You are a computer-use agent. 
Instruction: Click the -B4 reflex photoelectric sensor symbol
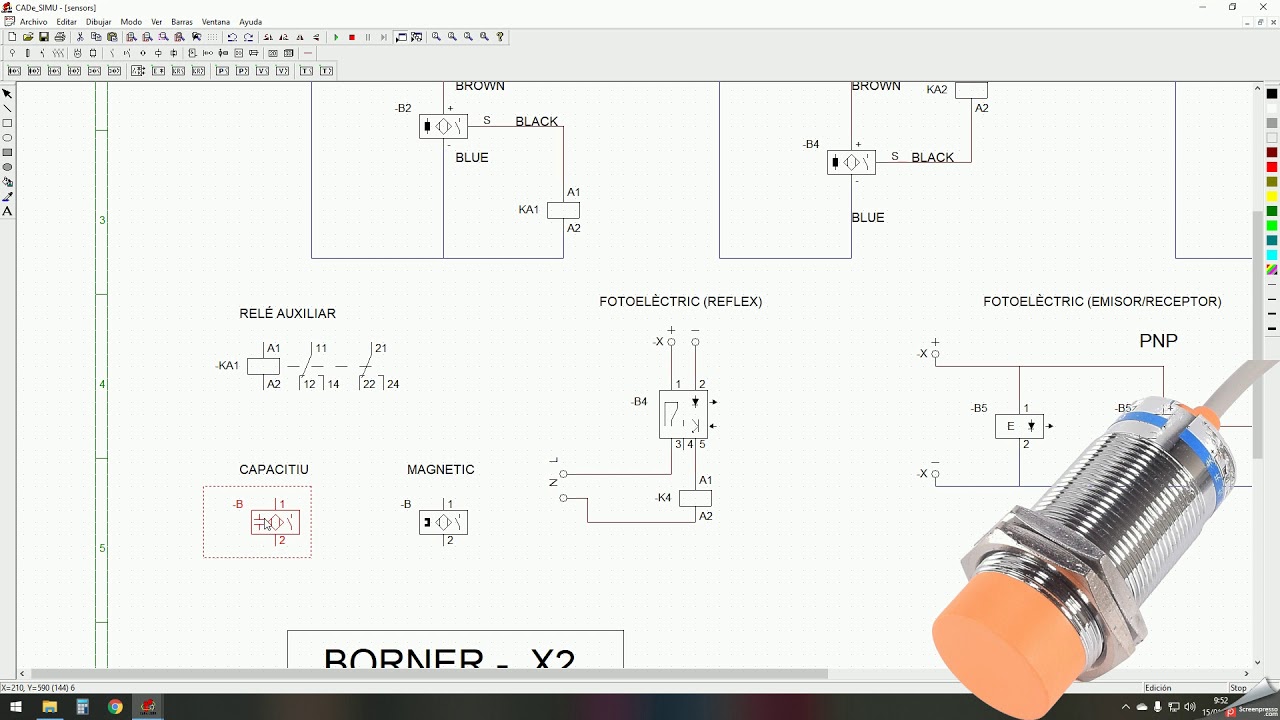(x=683, y=414)
